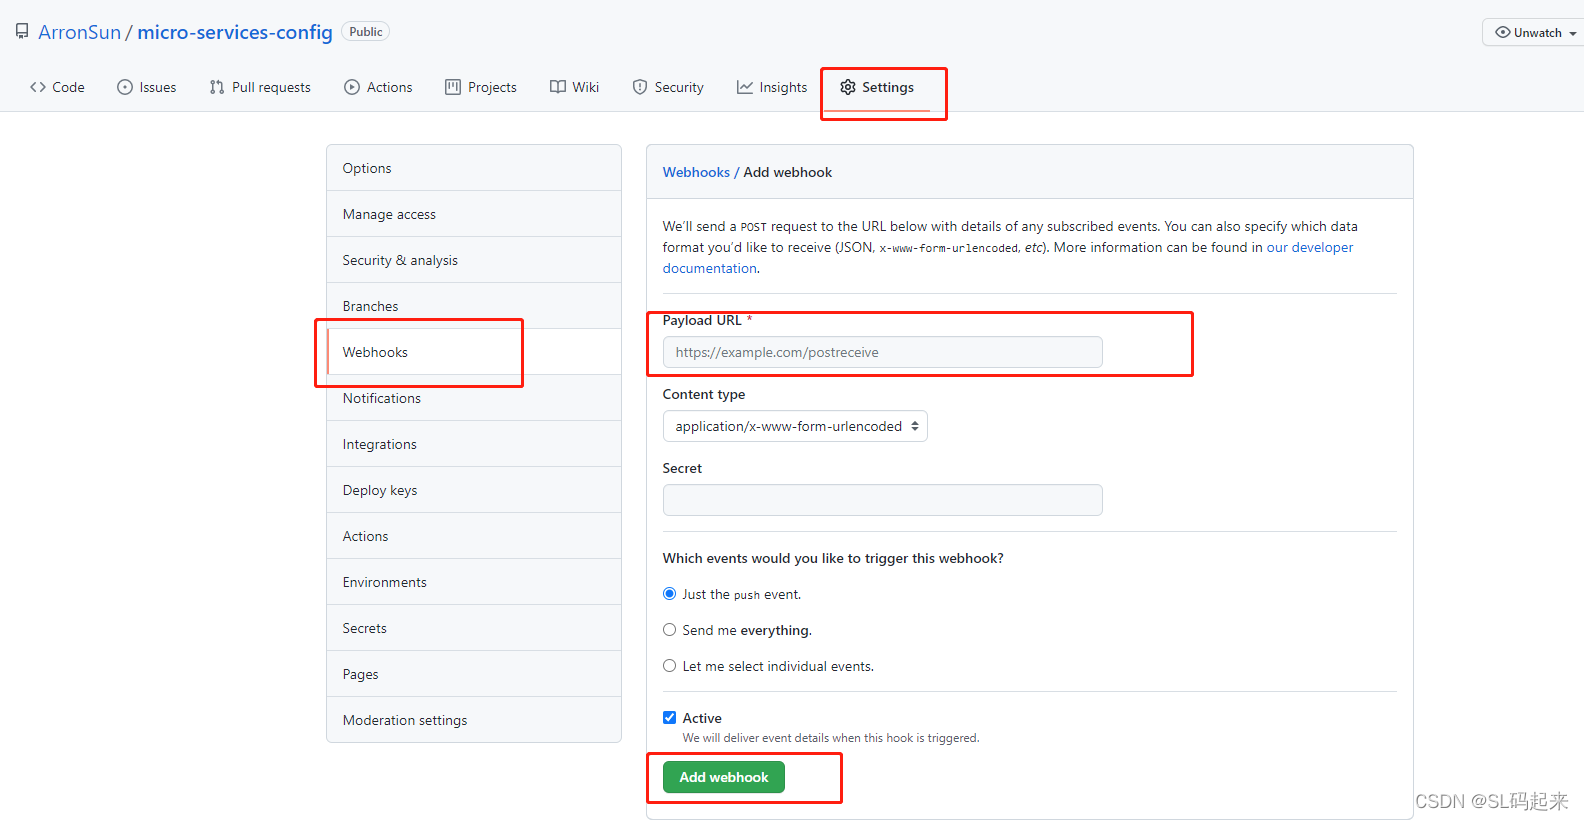Click the Security shield icon
1584x820 pixels.
click(x=640, y=87)
